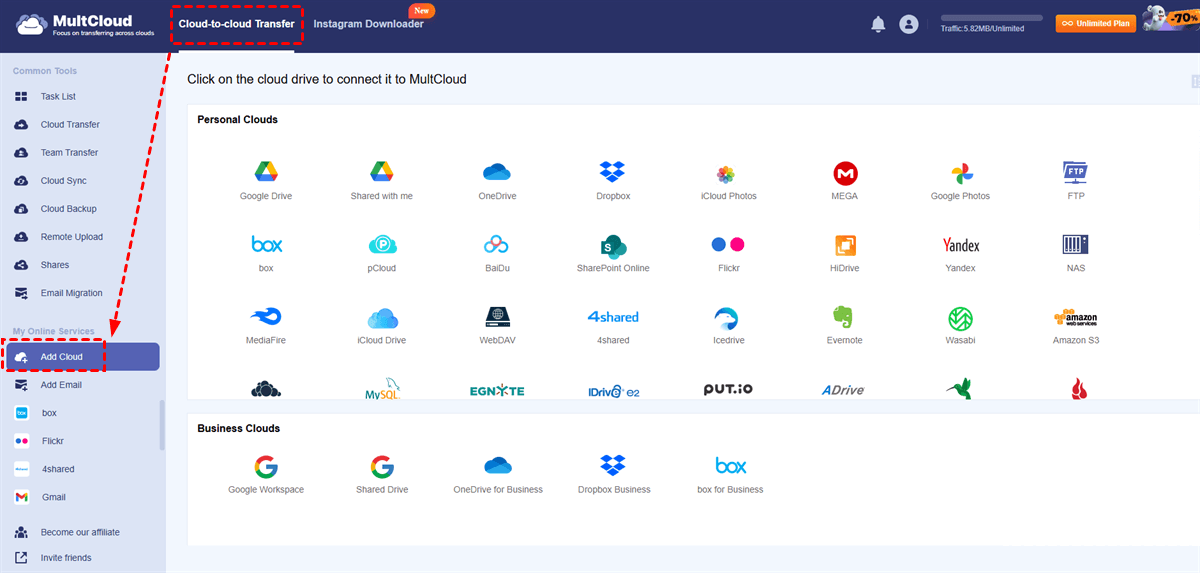Connect Google Photos
The width and height of the screenshot is (1200, 573).
(960, 181)
